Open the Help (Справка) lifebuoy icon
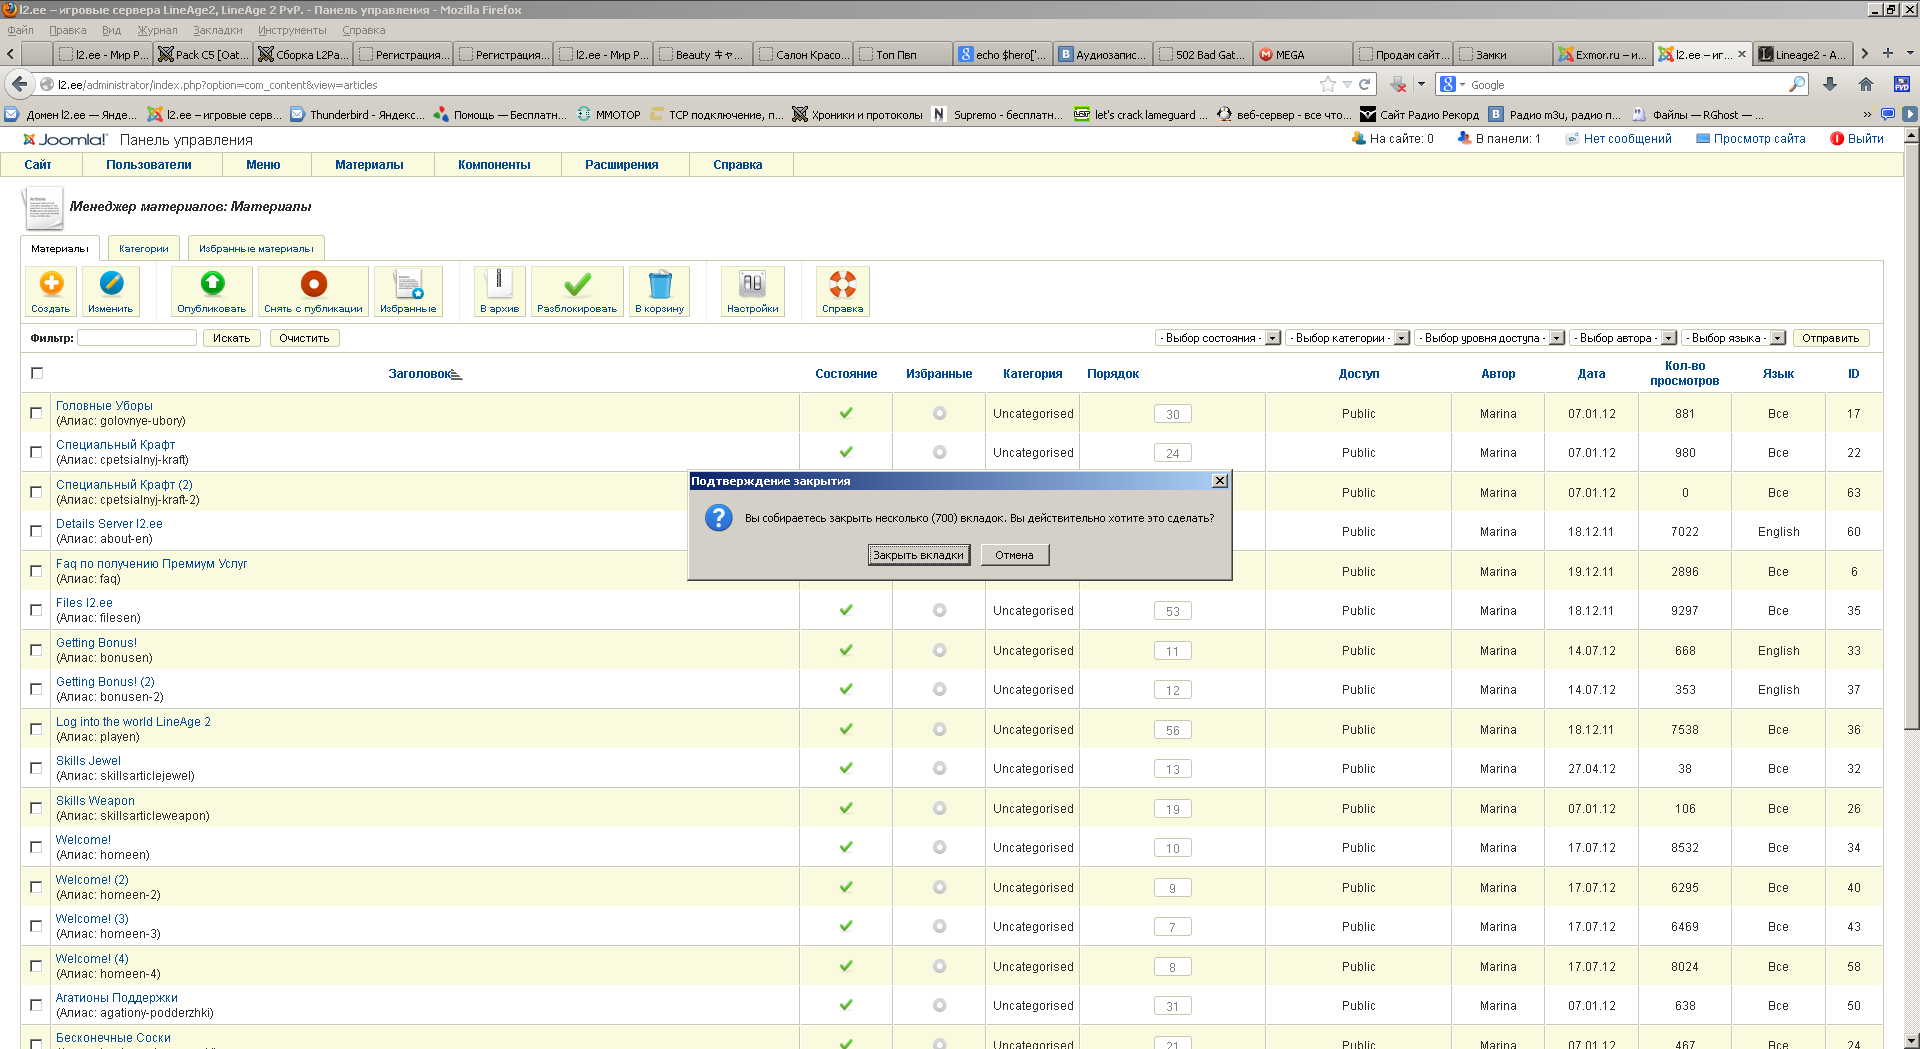Image resolution: width=1920 pixels, height=1049 pixels. tap(843, 291)
